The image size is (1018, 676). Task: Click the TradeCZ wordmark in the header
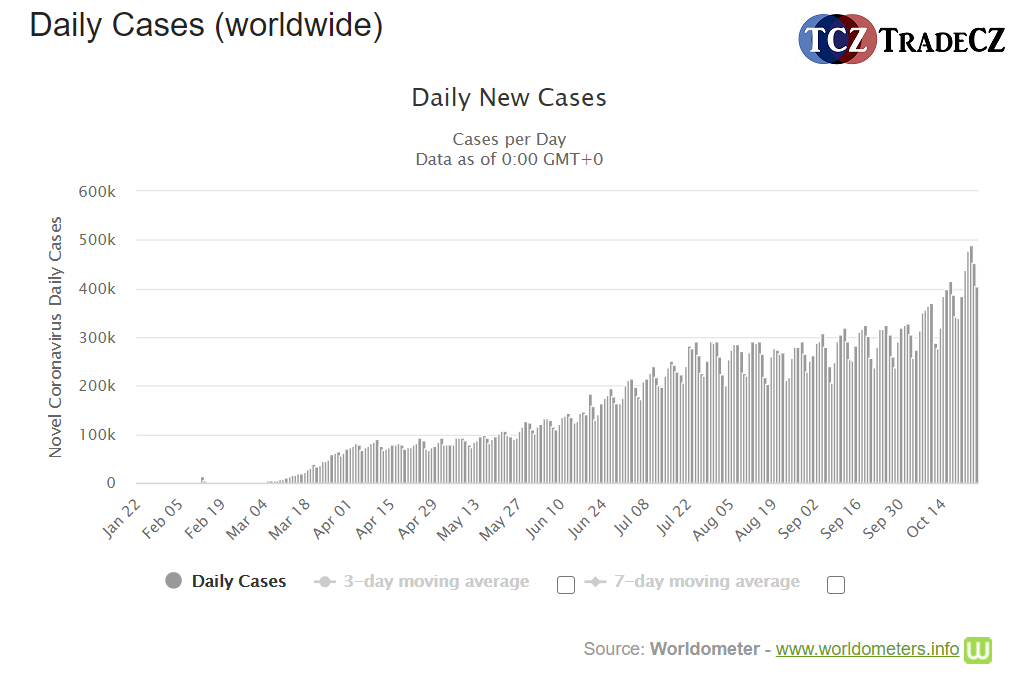click(x=942, y=40)
